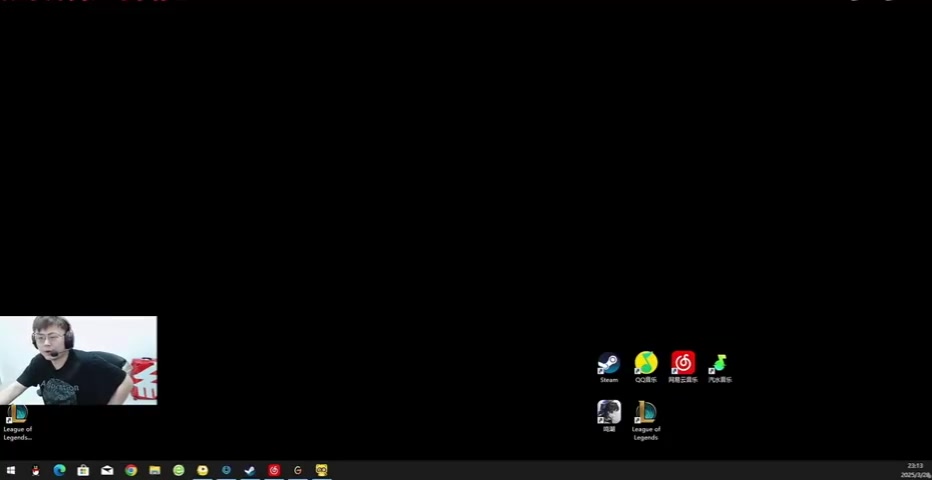Launch Google Chrome from the taskbar
This screenshot has width=932, height=480.
click(x=131, y=470)
